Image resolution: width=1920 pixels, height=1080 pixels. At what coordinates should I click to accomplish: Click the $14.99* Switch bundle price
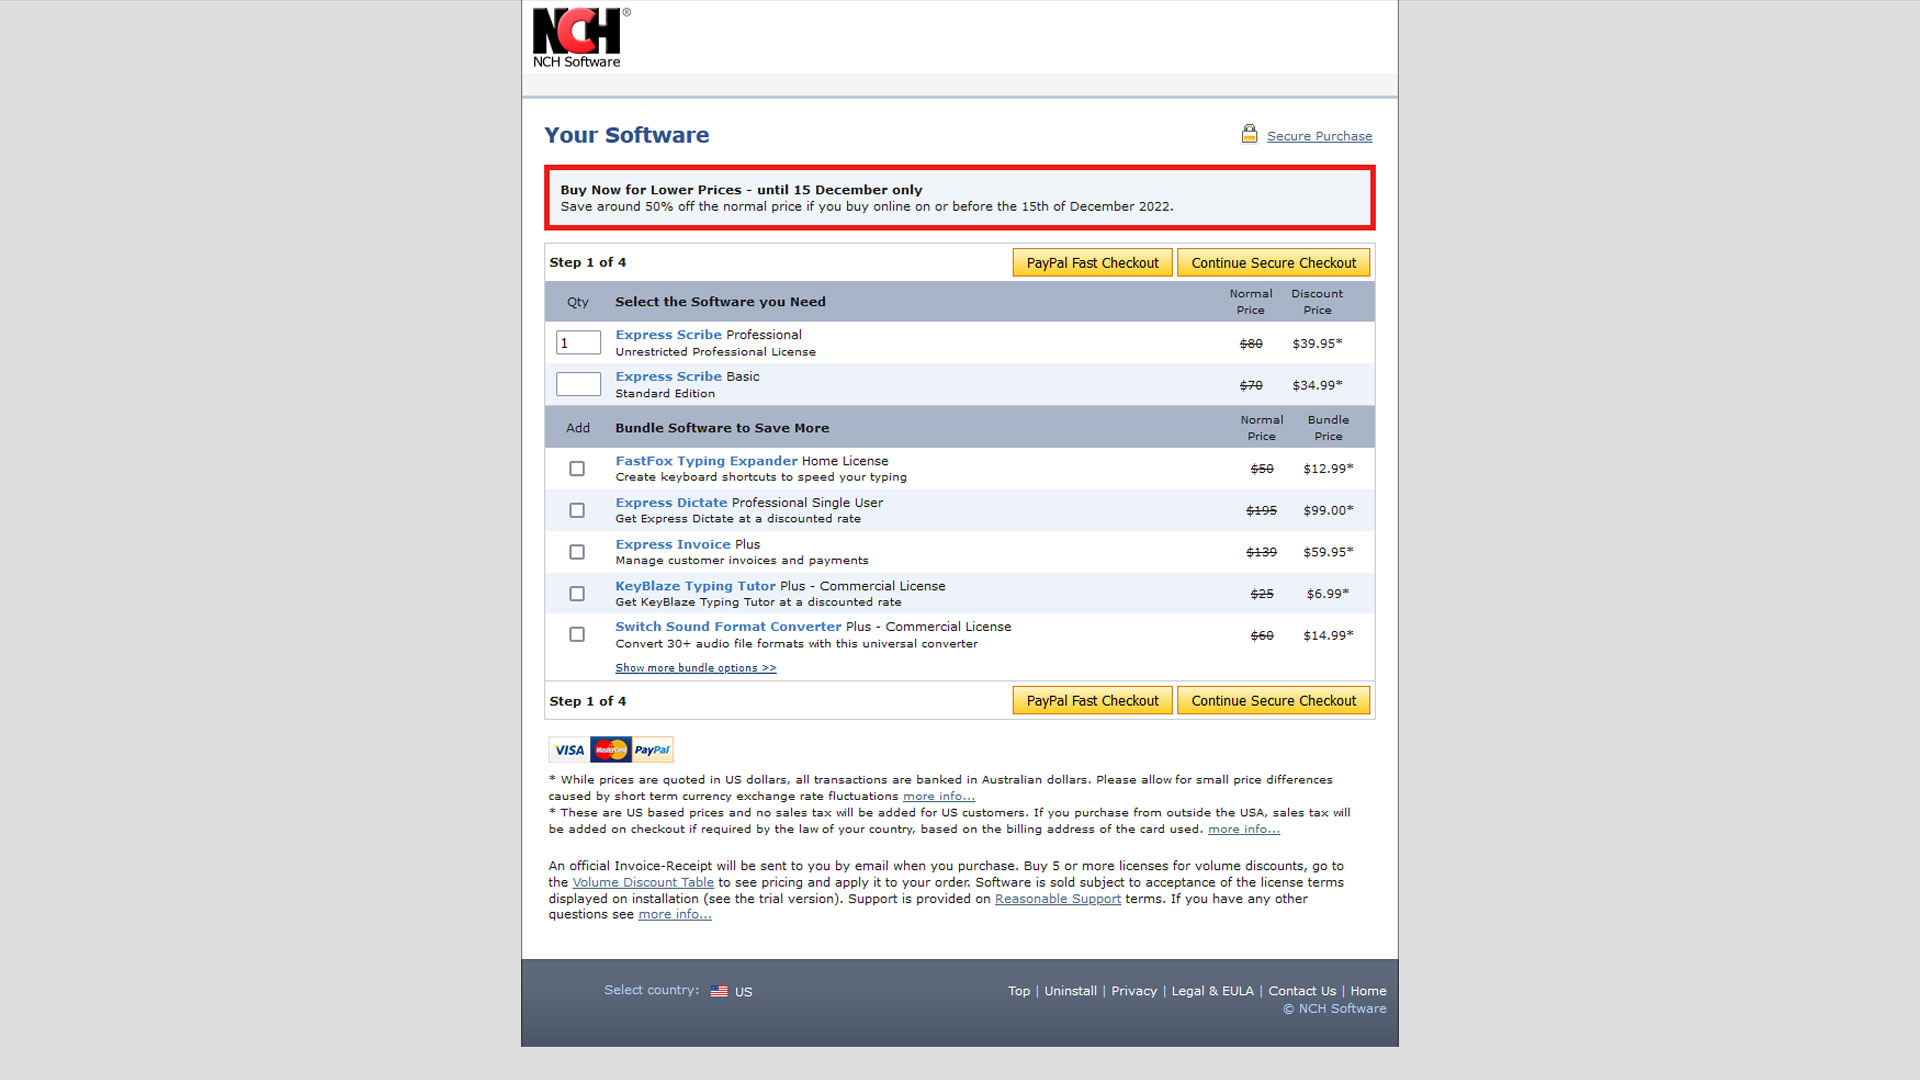1328,636
